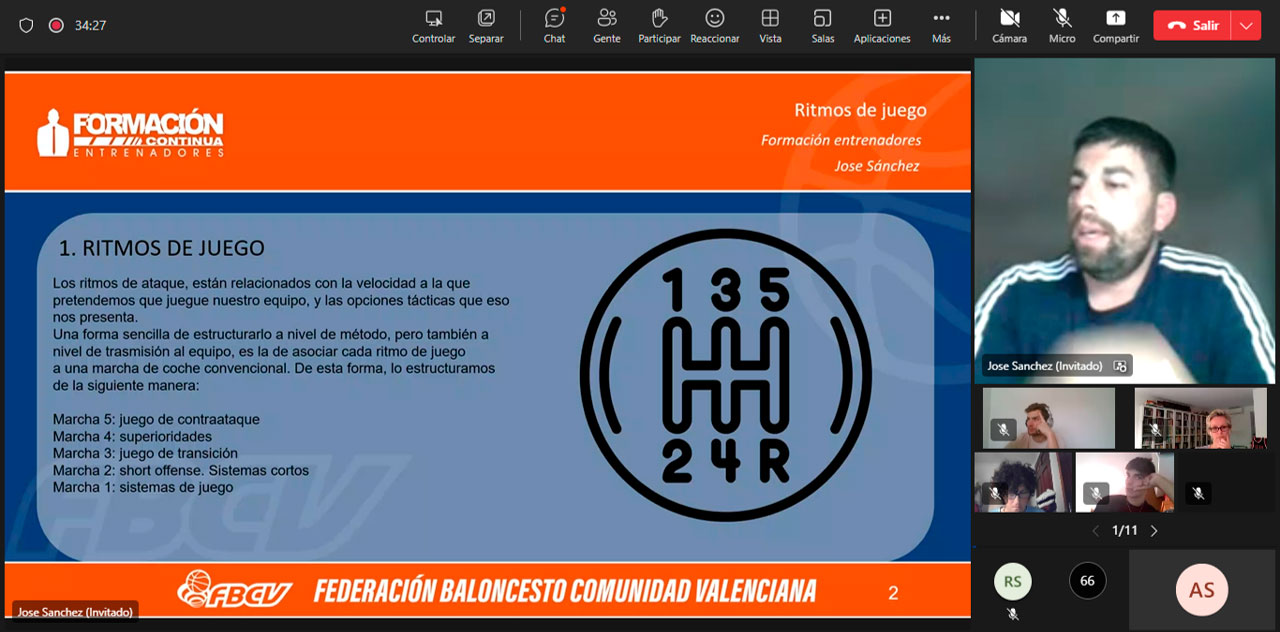The height and width of the screenshot is (632, 1280).
Task: Click the slide number 2
Action: click(x=893, y=593)
